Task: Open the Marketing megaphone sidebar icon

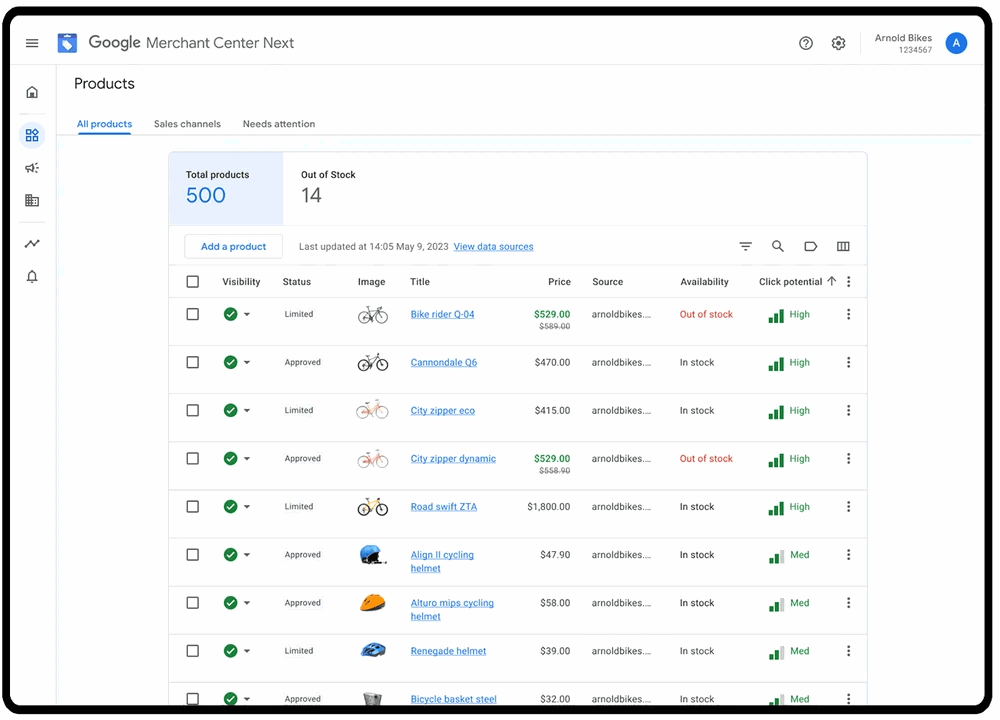Action: tap(32, 168)
